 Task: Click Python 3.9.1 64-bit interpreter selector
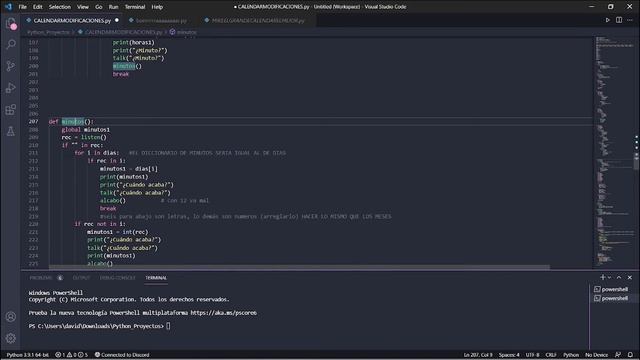[x=27, y=355]
